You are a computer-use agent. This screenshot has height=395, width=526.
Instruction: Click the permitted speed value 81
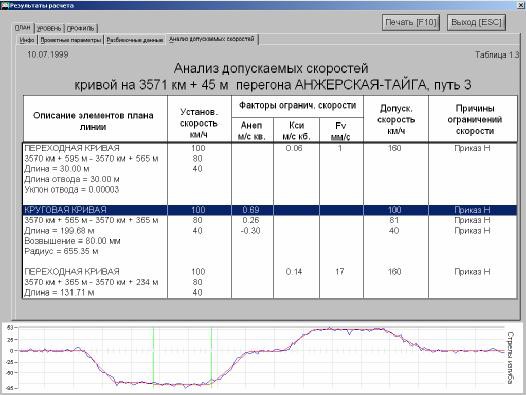pos(394,220)
